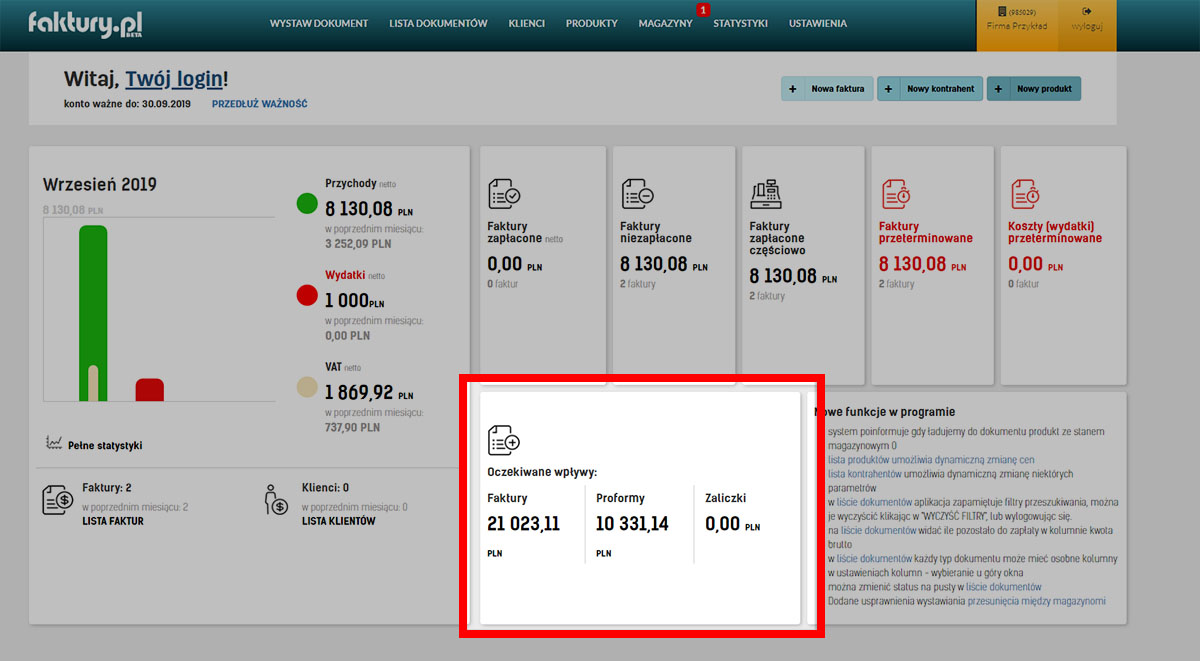The height and width of the screenshot is (661, 1200).
Task: Create a new invoice with Nowa faktura
Action: (x=827, y=89)
